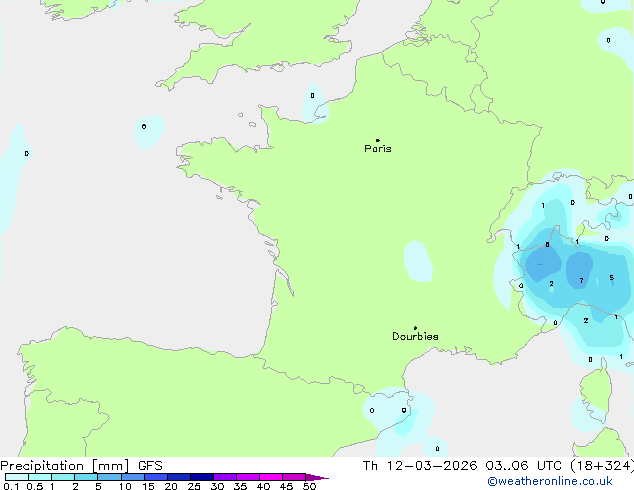634x490 pixels.
Task: Click the 'Precipitation [mm]' title text
Action: click(x=65, y=466)
